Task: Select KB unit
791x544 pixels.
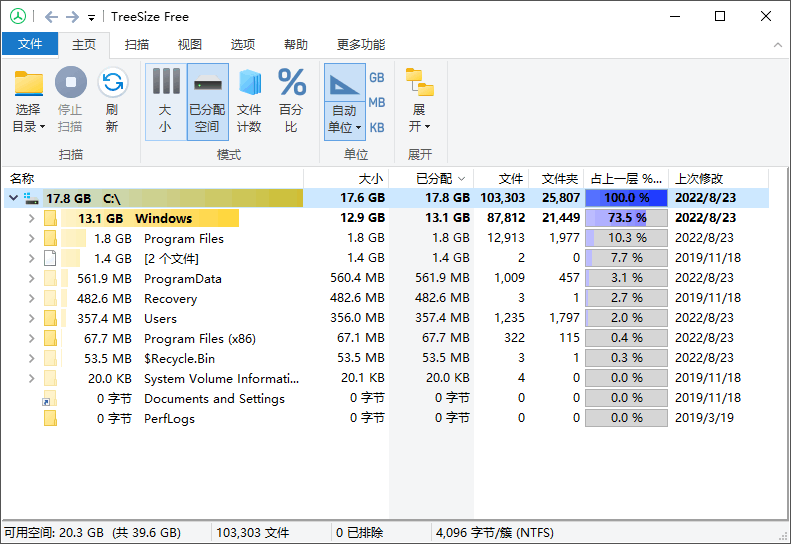Action: [x=376, y=128]
